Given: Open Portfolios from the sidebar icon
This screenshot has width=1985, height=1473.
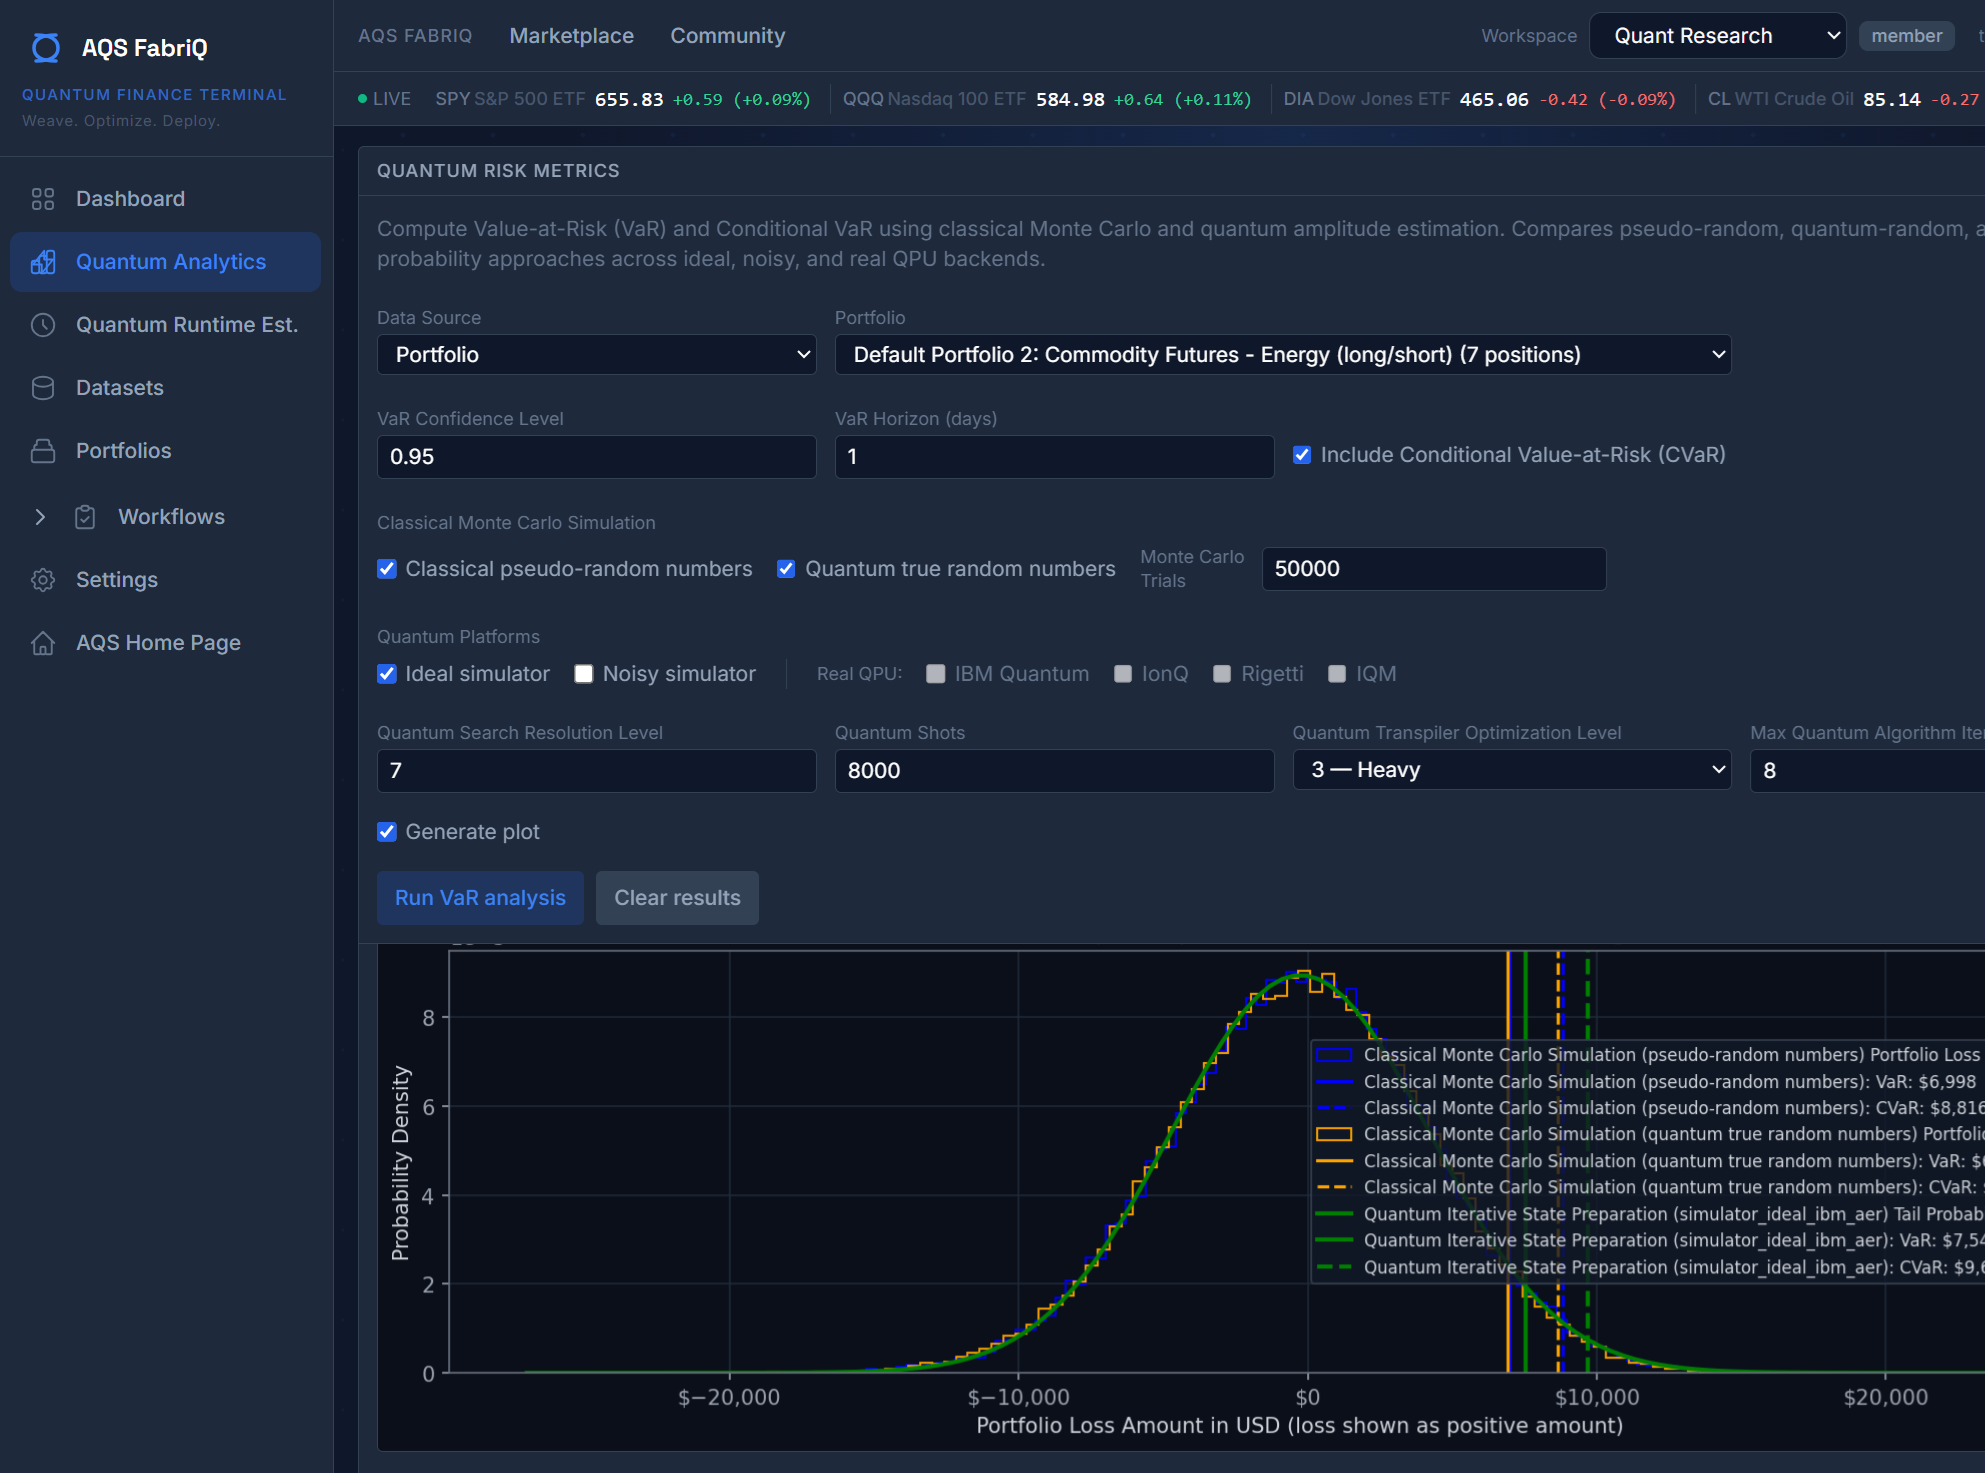Looking at the screenshot, I should [42, 450].
